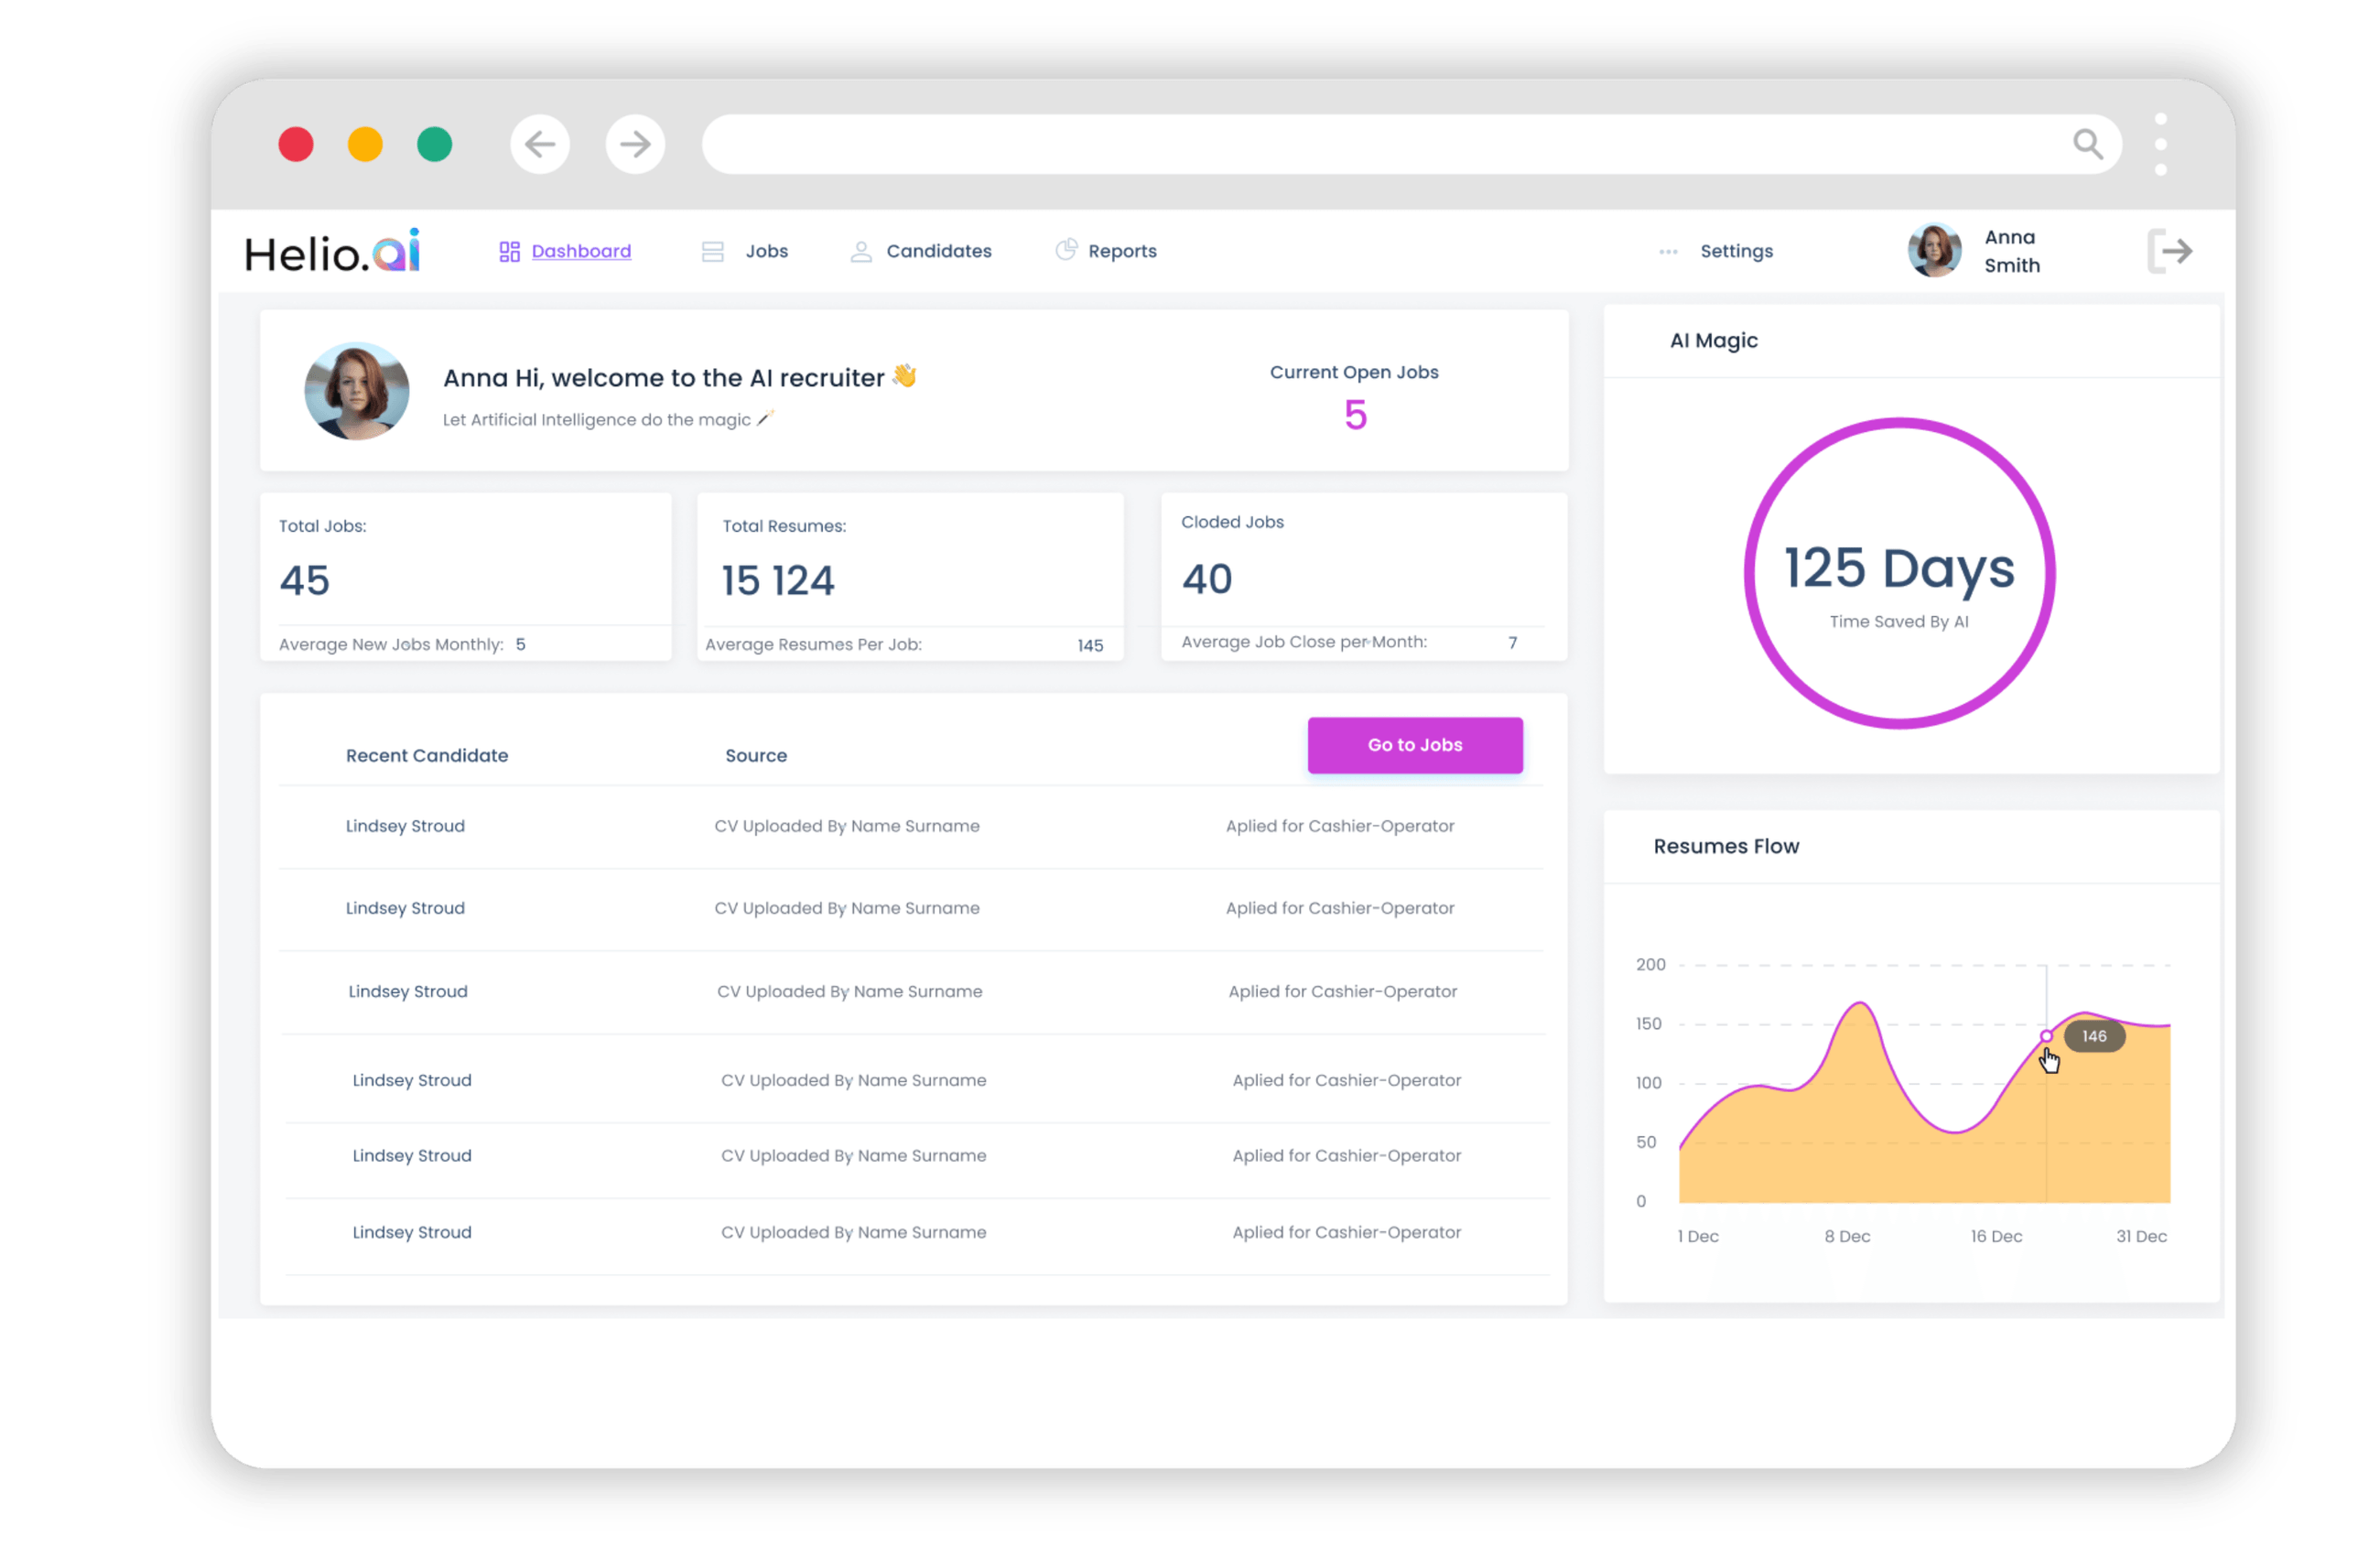The image size is (2380, 1547).
Task: Open the browser three-dot menu
Action: [2161, 144]
